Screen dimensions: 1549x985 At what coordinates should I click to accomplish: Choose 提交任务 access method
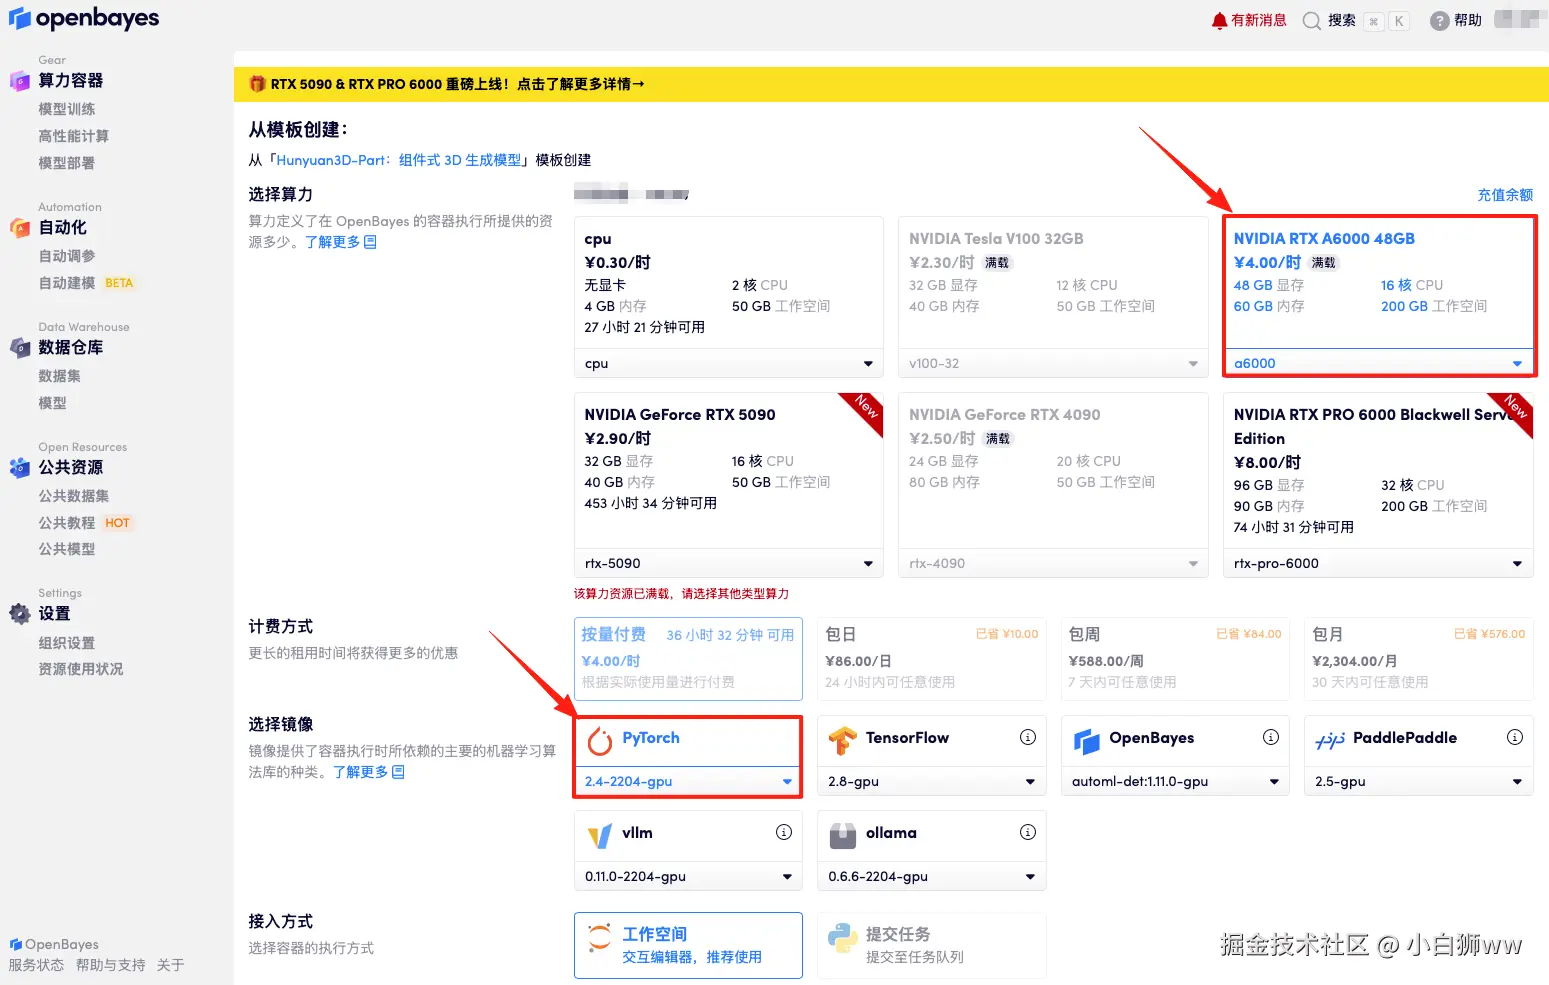[932, 945]
